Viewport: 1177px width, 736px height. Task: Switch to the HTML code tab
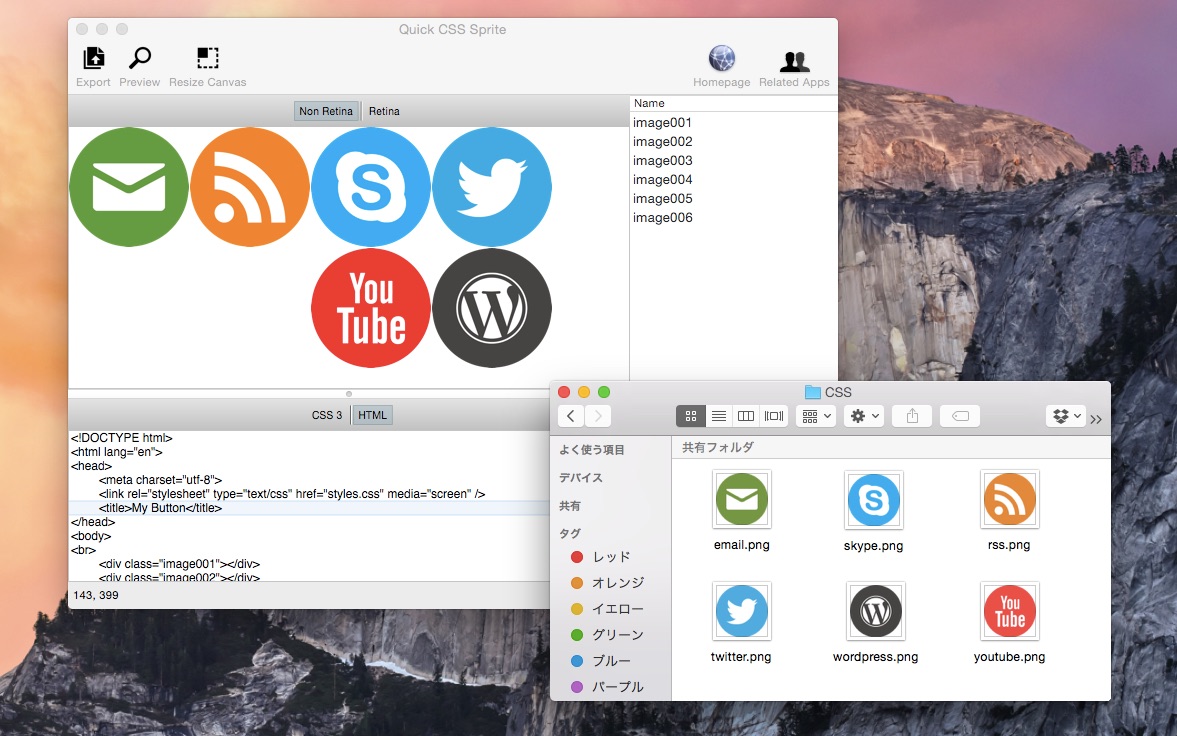(x=372, y=415)
